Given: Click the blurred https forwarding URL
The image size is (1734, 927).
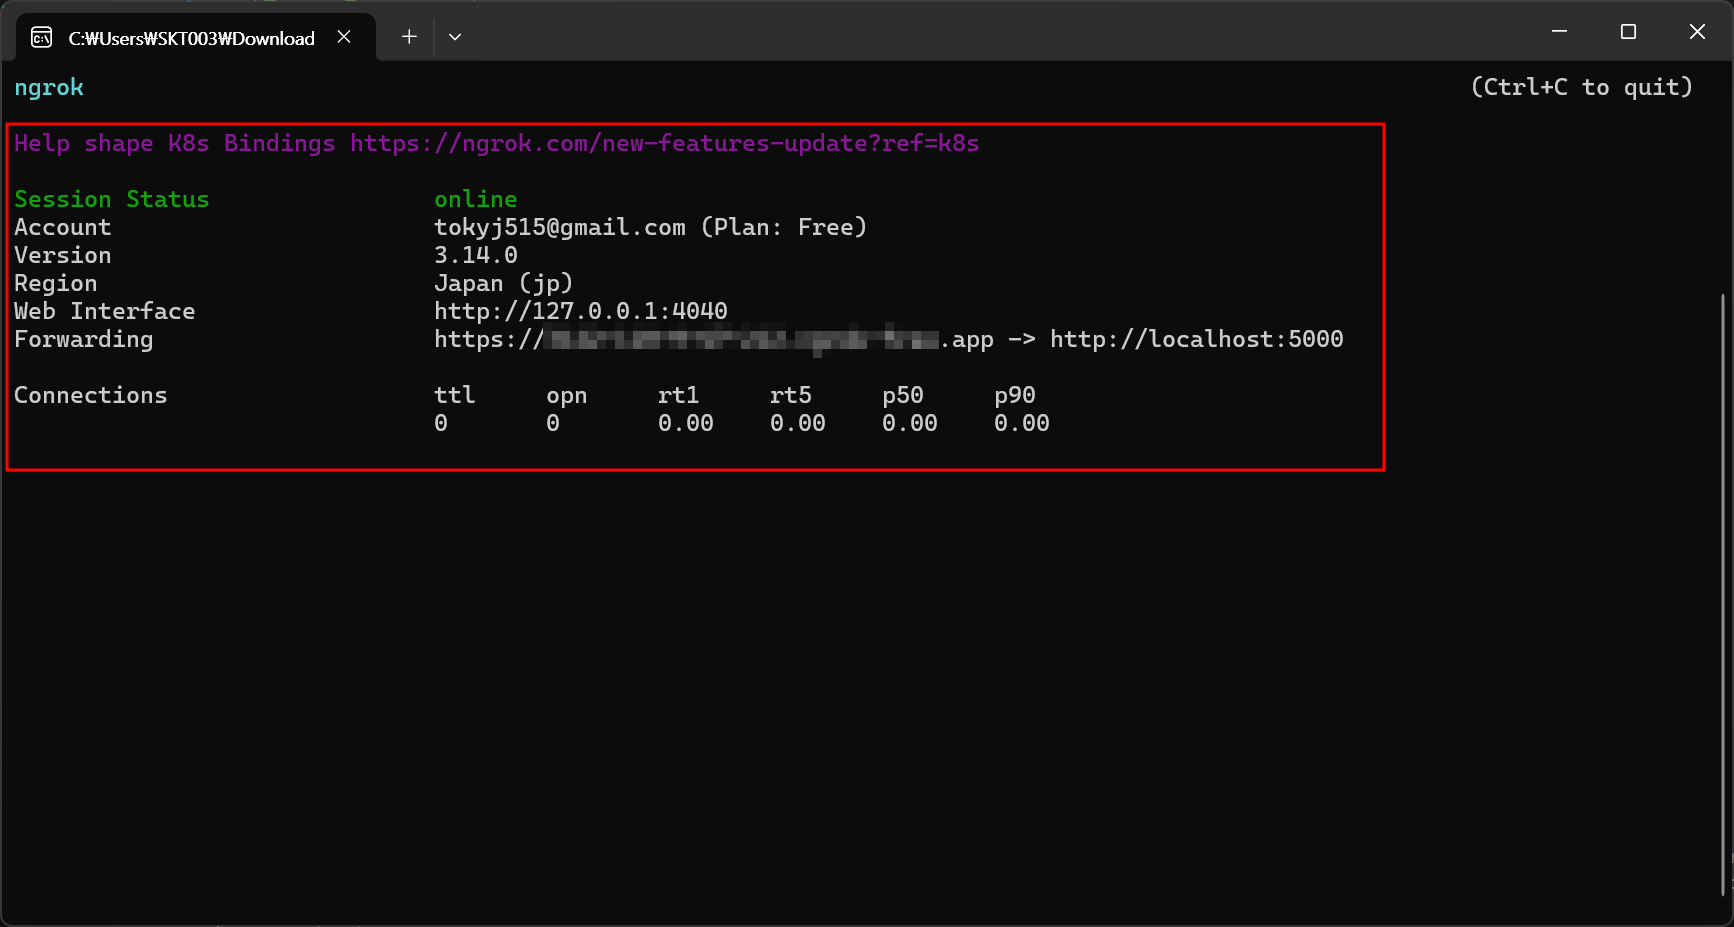Looking at the screenshot, I should point(714,339).
